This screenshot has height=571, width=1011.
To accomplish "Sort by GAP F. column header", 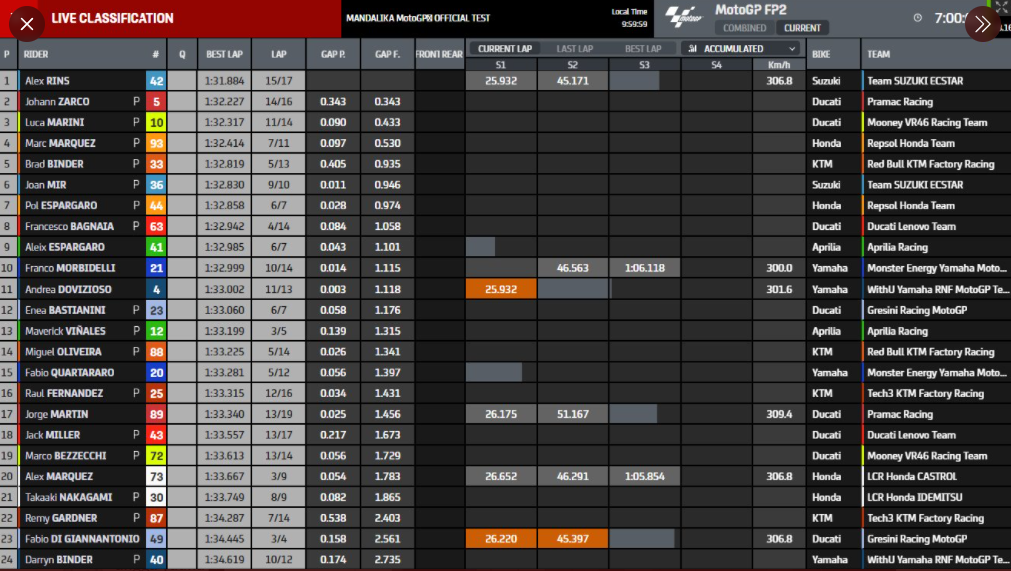I will (388, 54).
